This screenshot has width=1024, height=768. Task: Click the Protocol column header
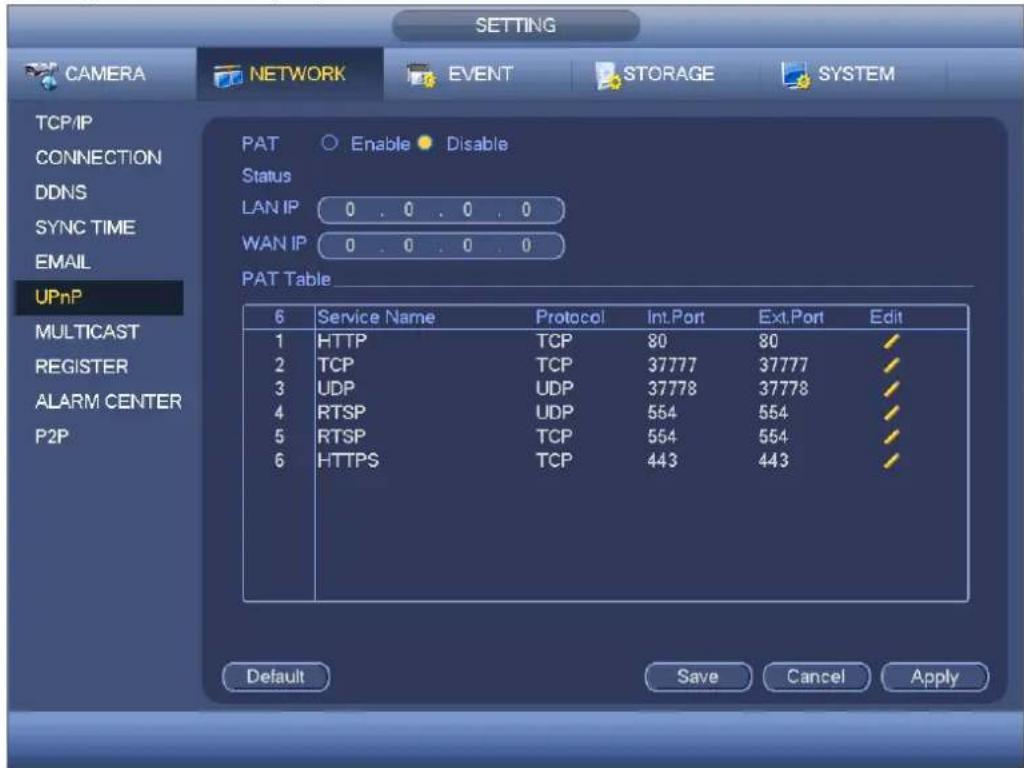[x=570, y=317]
